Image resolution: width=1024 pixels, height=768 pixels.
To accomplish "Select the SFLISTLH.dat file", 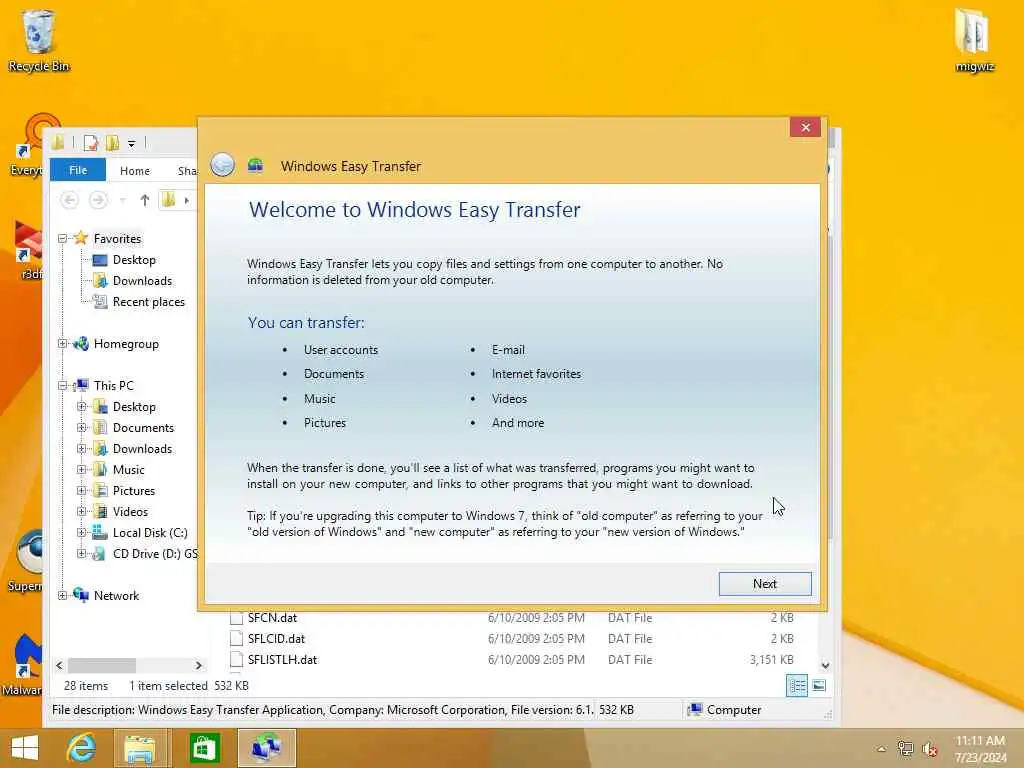I will [x=281, y=660].
